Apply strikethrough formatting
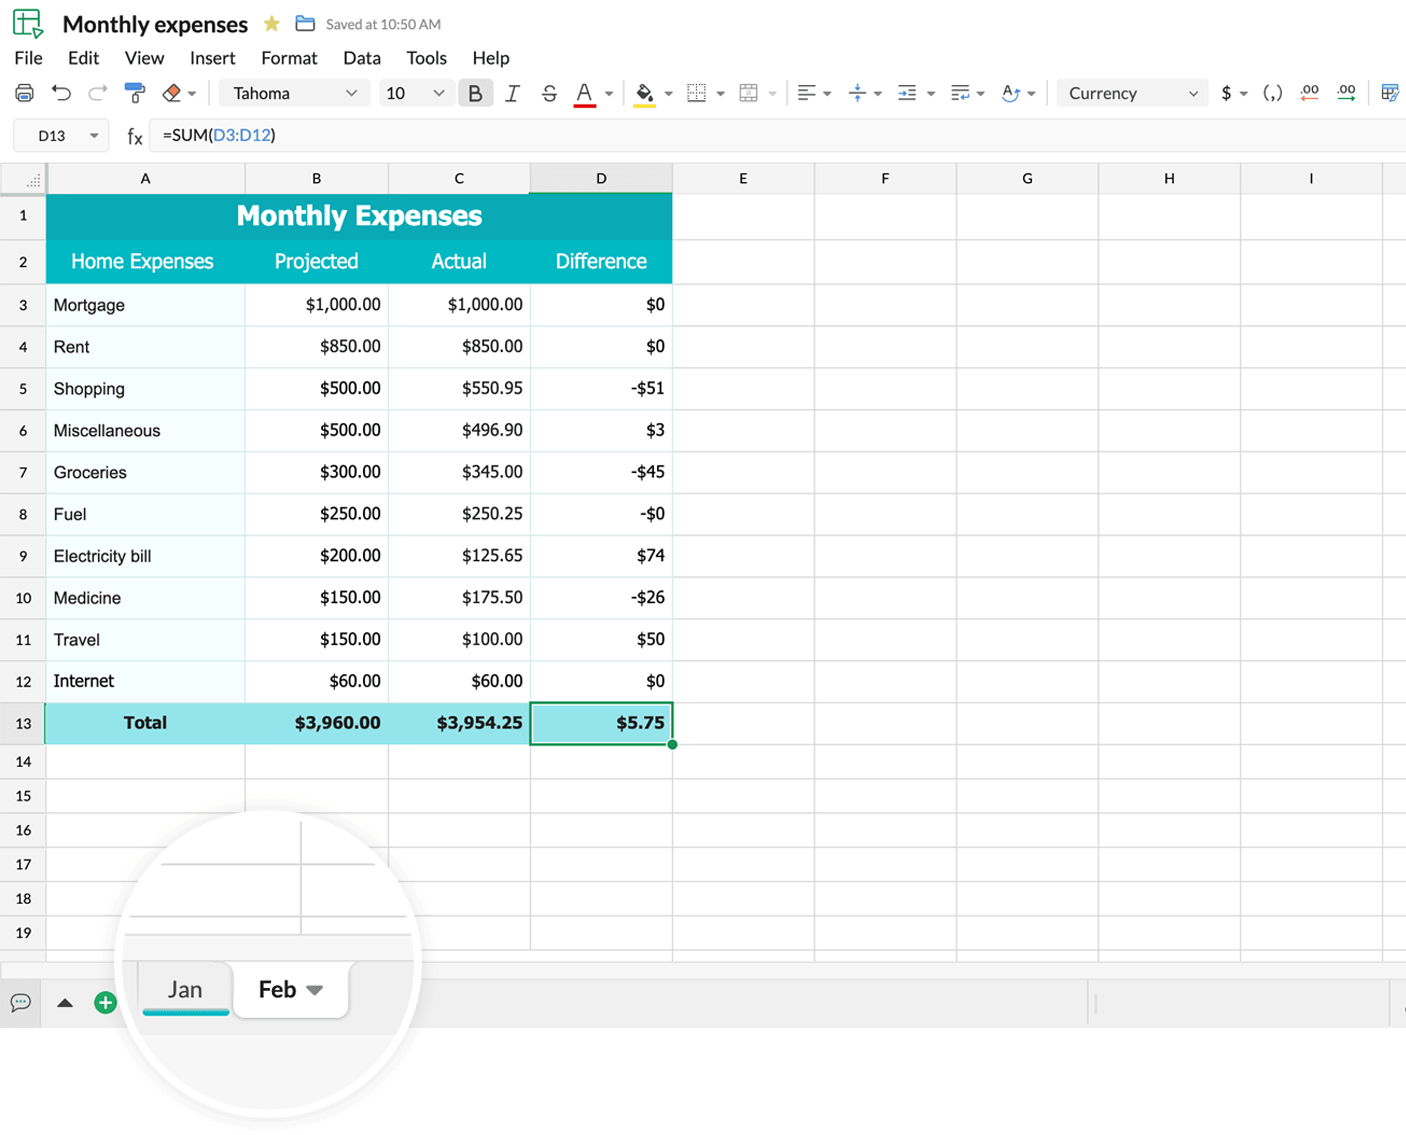This screenshot has height=1135, width=1406. tap(549, 92)
